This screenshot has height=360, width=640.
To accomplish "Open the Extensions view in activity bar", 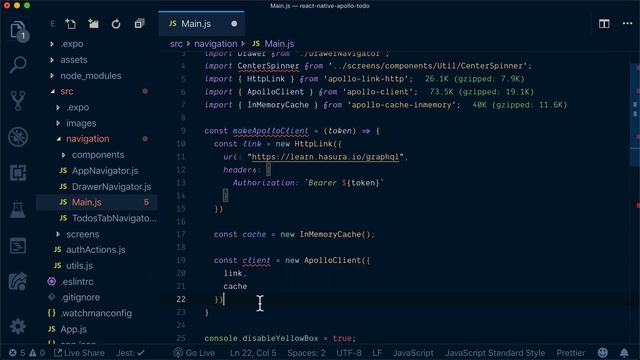I will 18,173.
